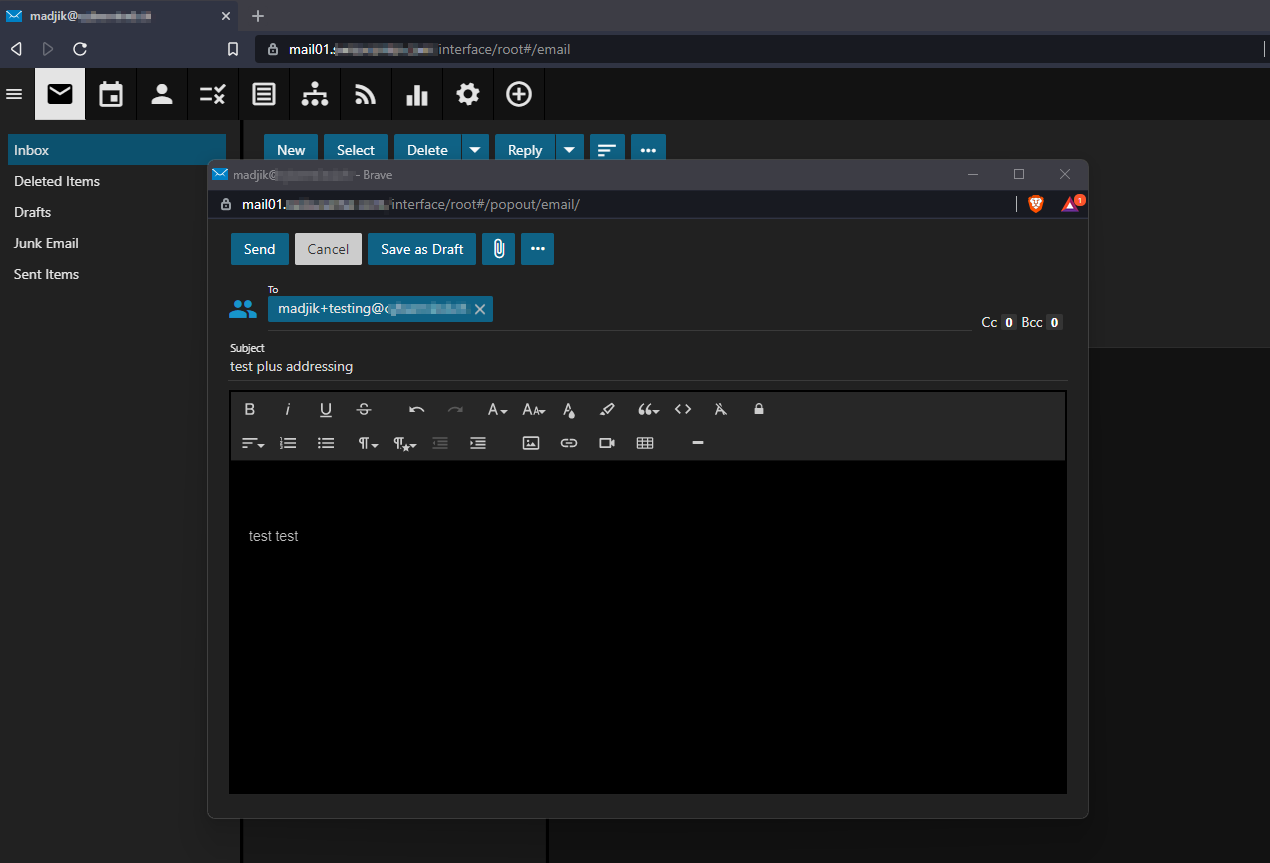The image size is (1270, 863).
Task: Click the attach file paperclip icon
Action: tap(498, 249)
